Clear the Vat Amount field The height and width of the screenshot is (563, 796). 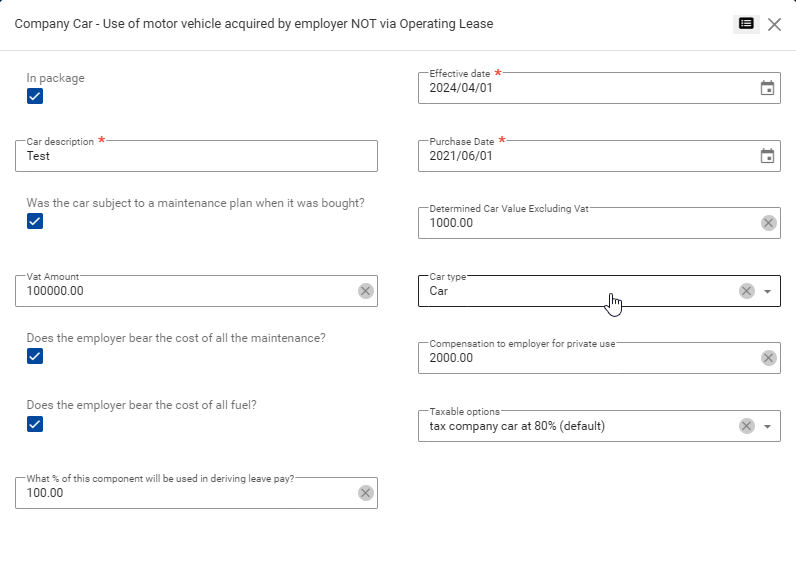366,291
